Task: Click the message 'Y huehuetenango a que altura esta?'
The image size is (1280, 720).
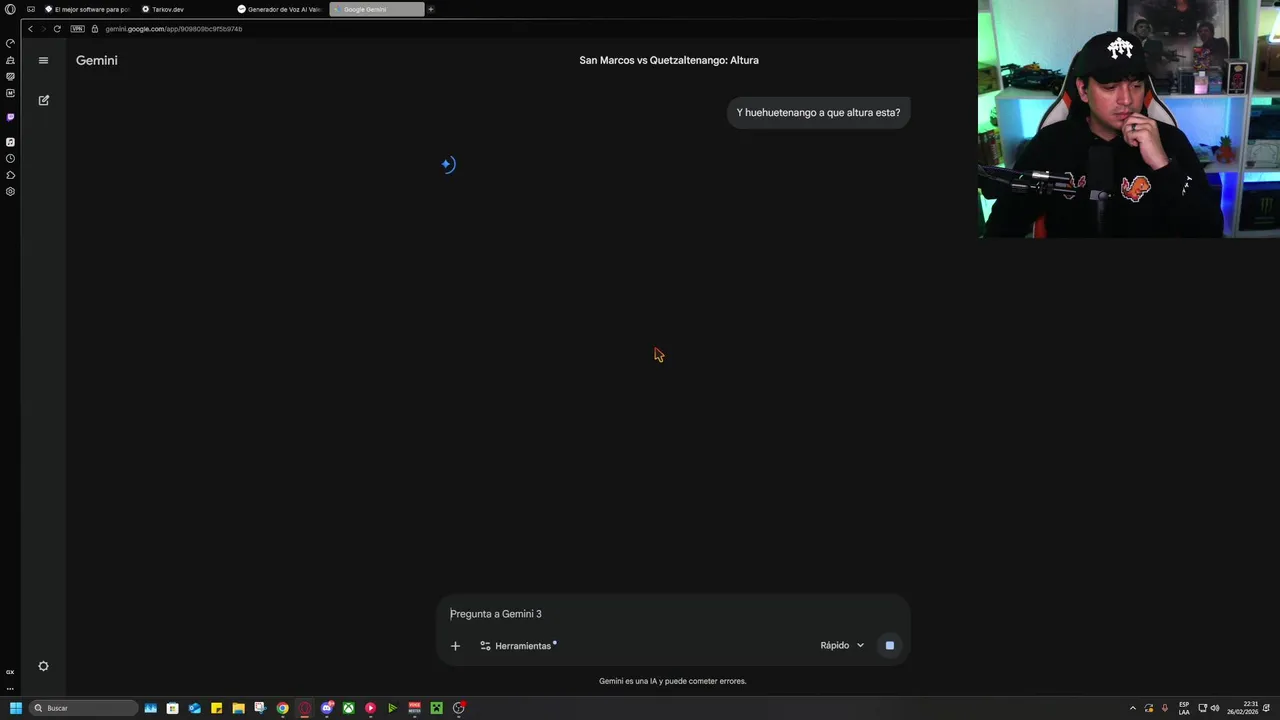Action: [x=818, y=113]
